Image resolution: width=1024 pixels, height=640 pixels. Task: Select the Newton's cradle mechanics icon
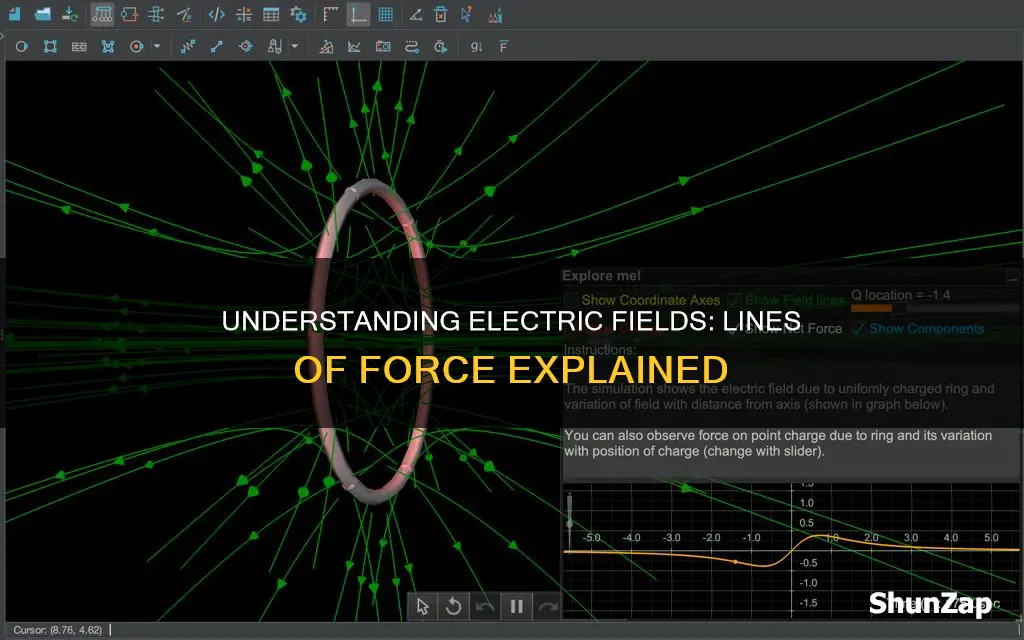[102, 14]
